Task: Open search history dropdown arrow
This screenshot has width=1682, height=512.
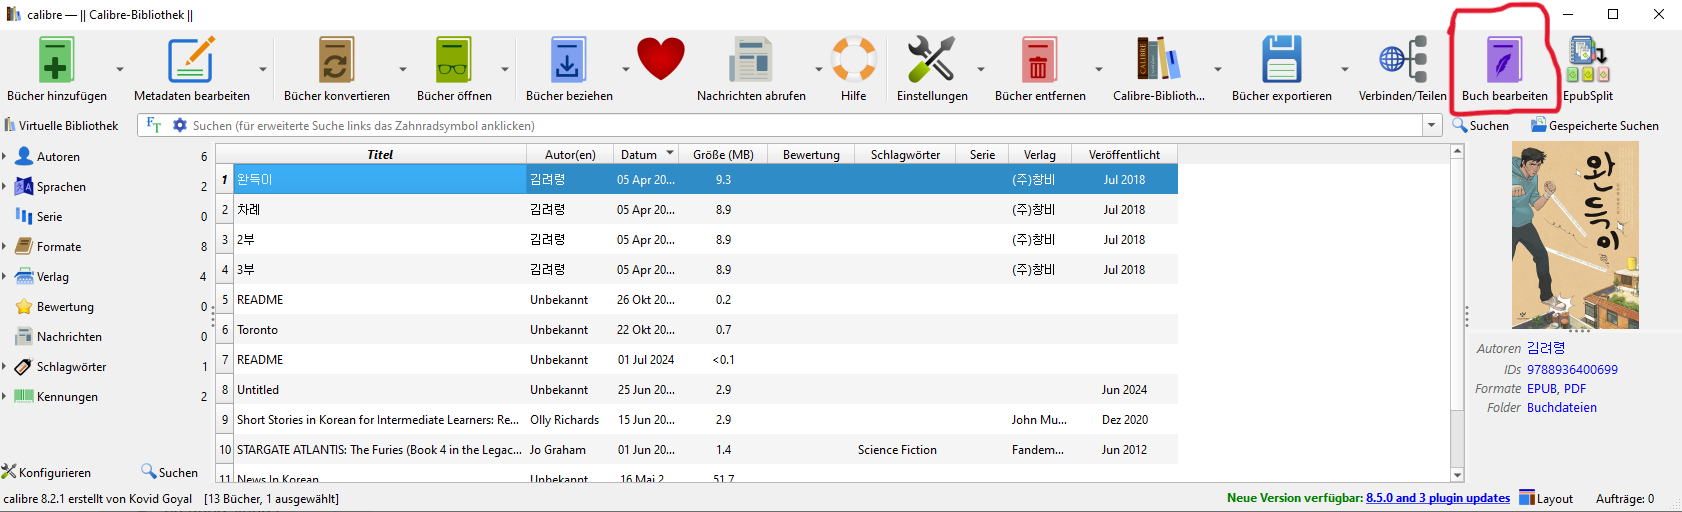Action: click(x=1432, y=125)
